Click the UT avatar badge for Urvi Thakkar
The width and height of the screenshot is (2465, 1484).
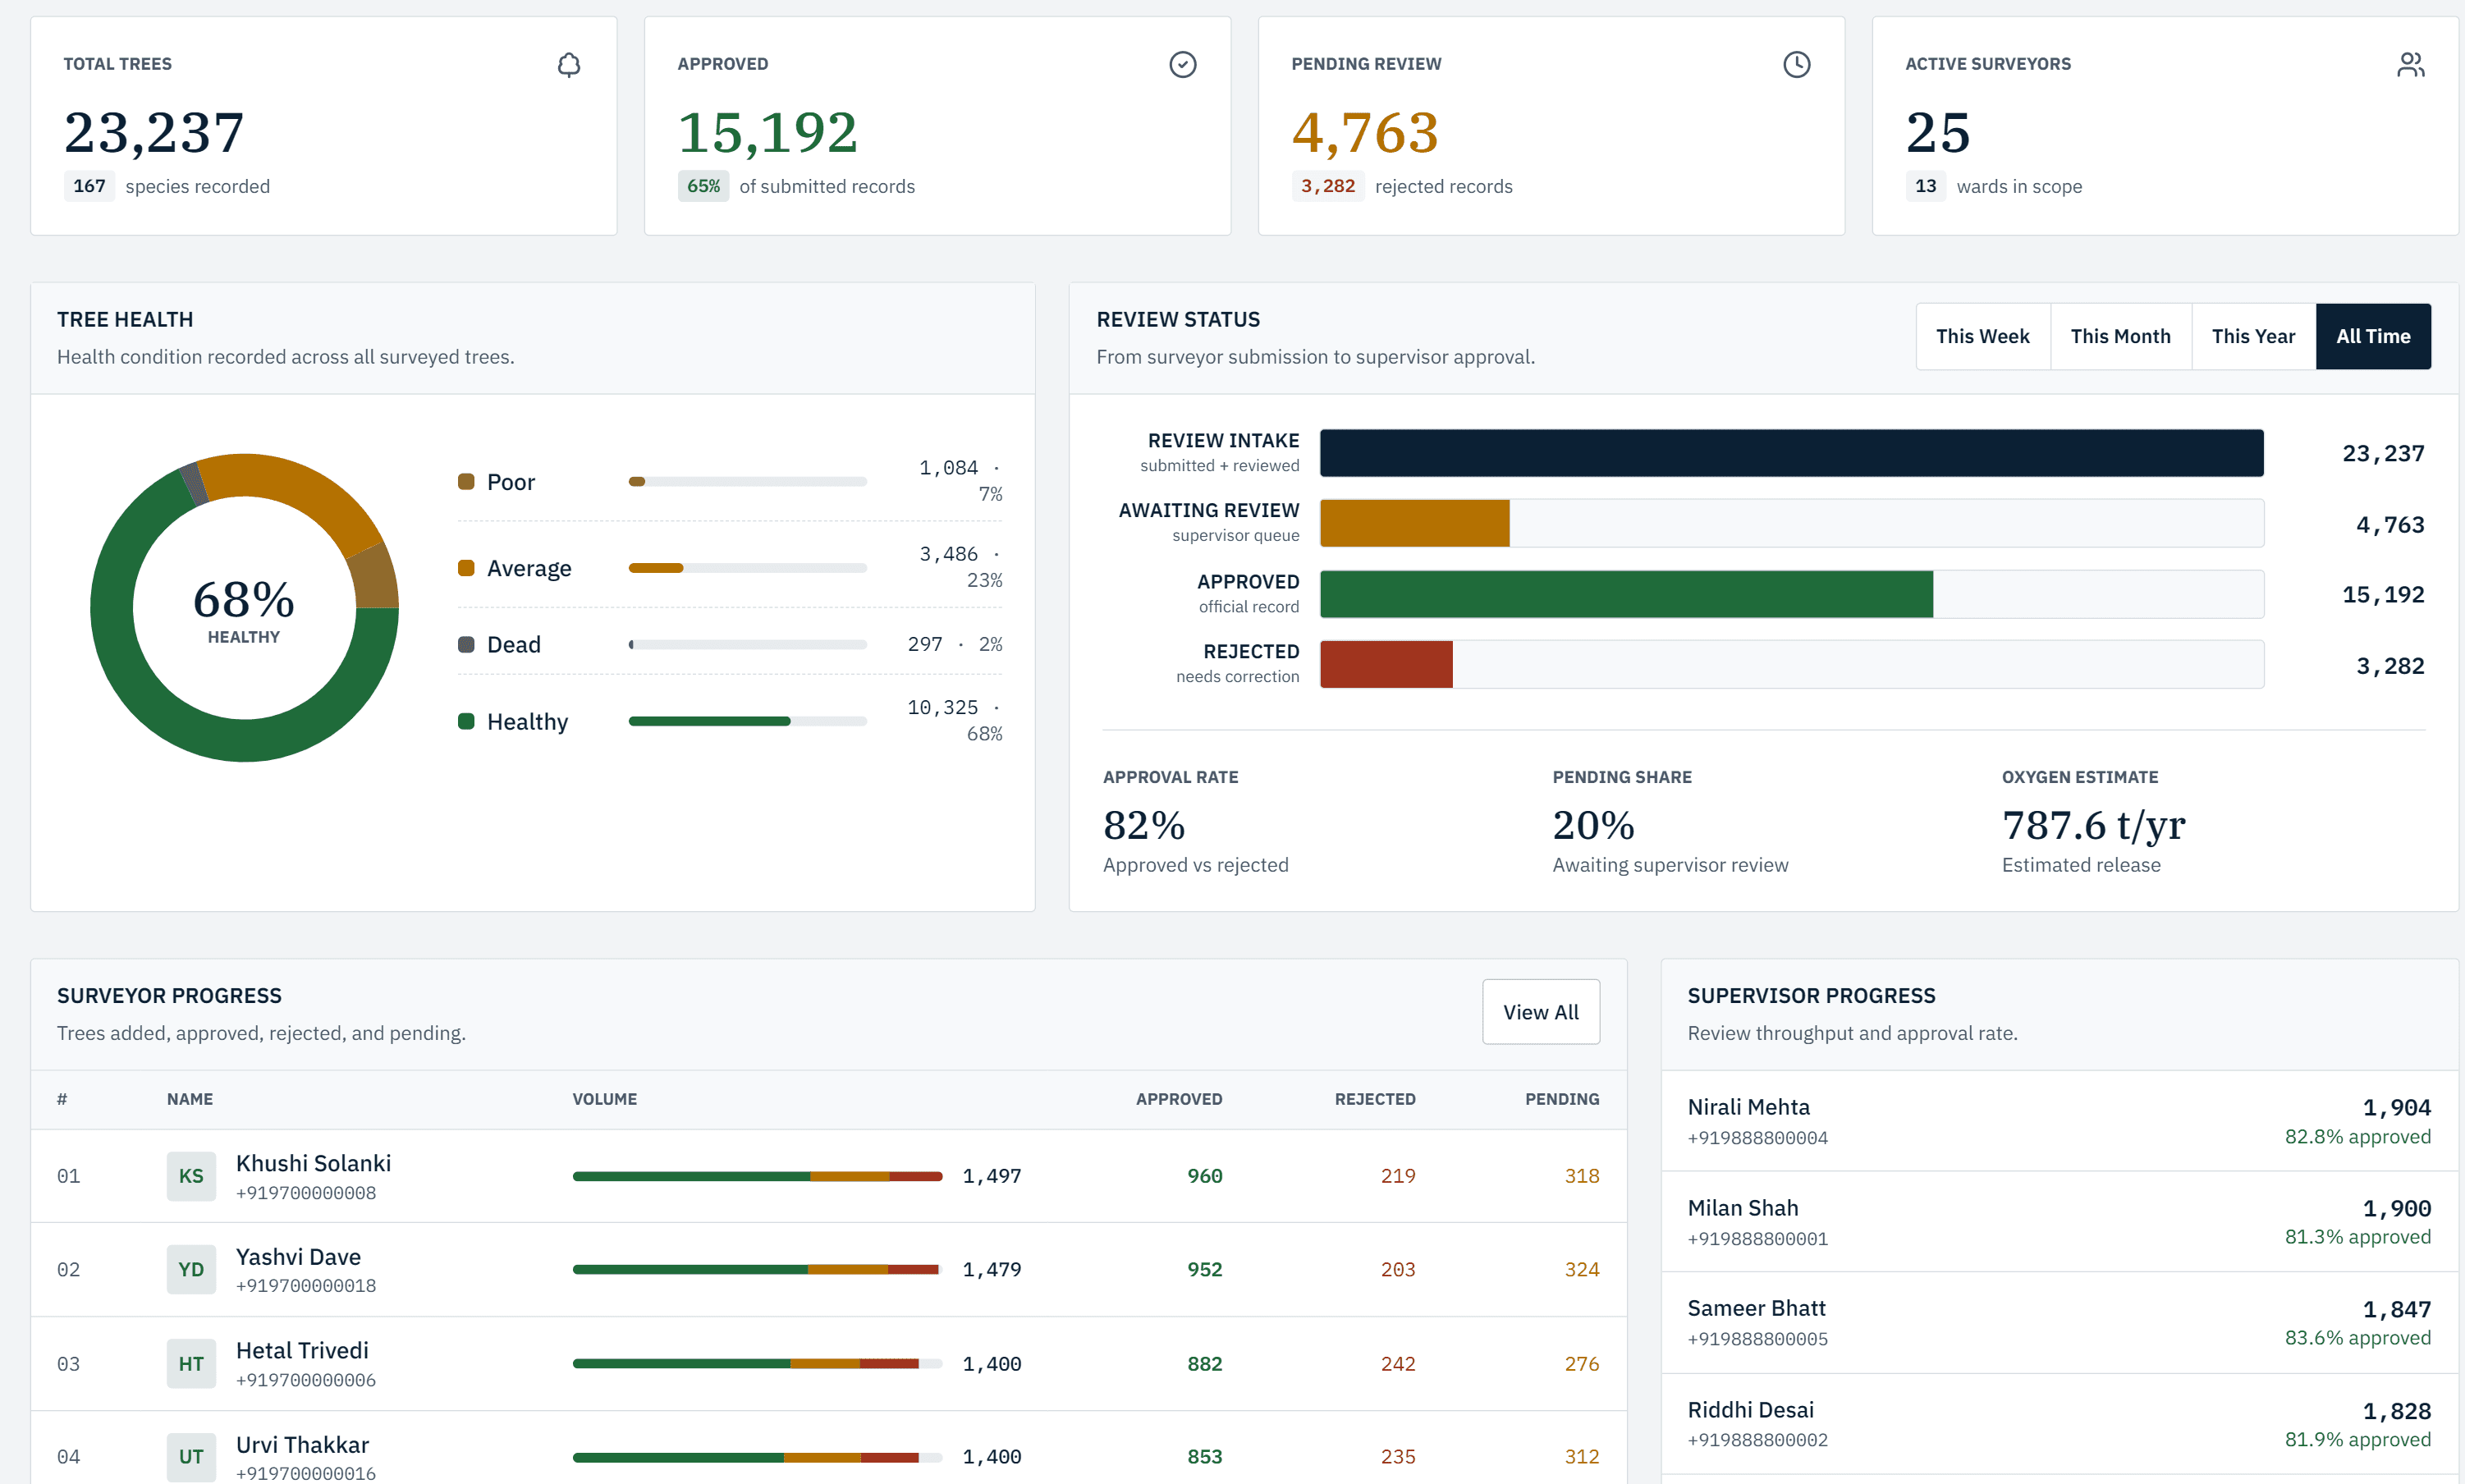(191, 1457)
